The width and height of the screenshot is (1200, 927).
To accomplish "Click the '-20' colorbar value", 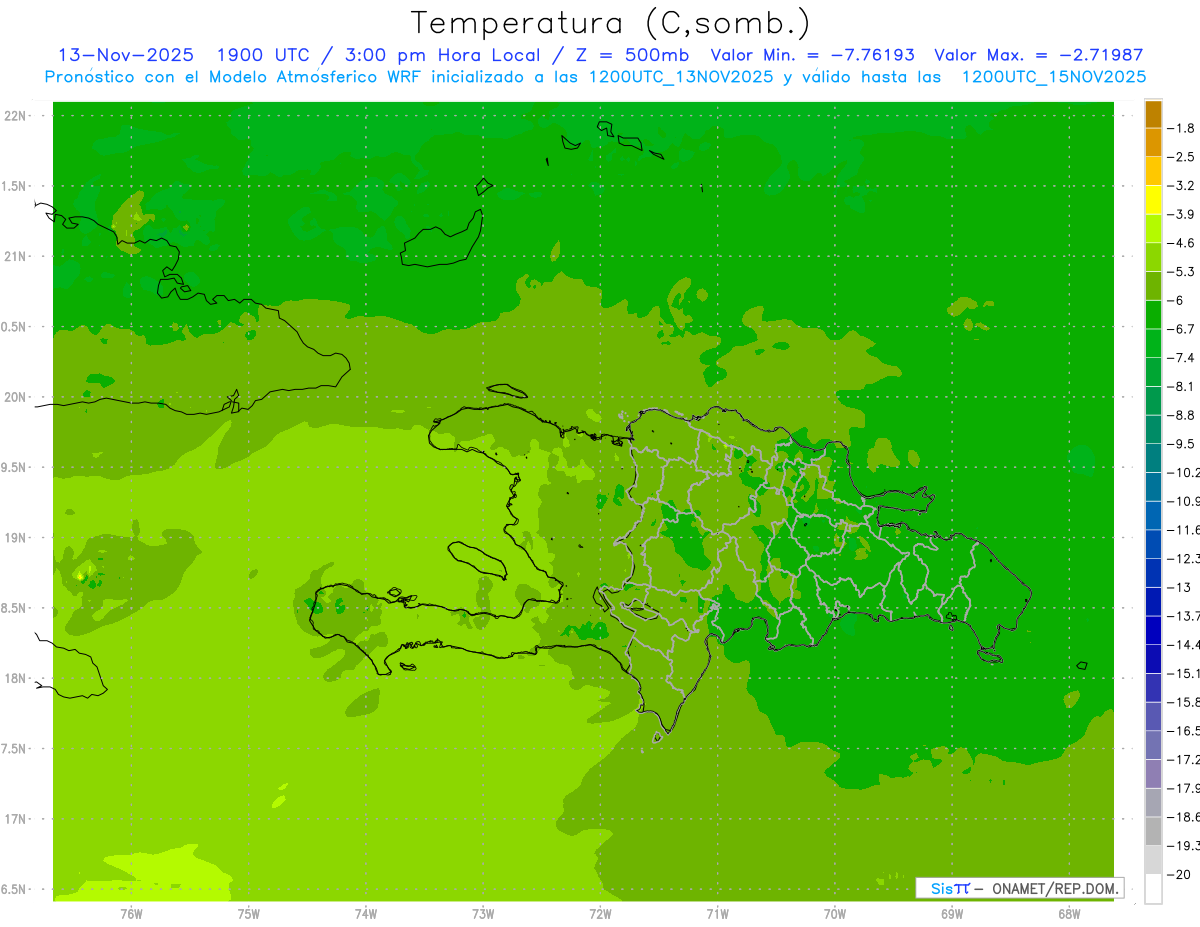I will 1178,874.
